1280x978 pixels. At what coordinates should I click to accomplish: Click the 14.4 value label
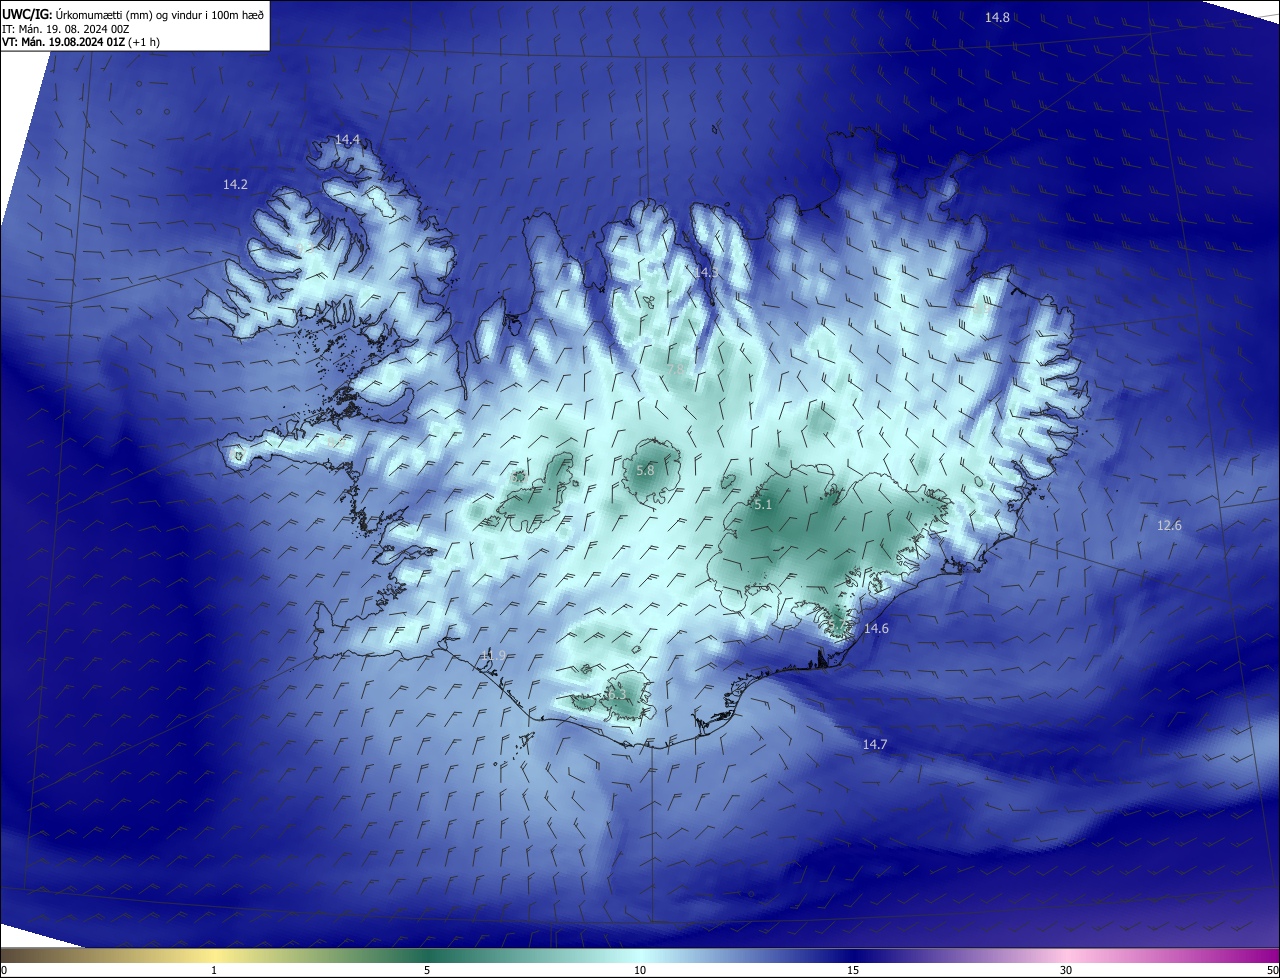(x=347, y=139)
